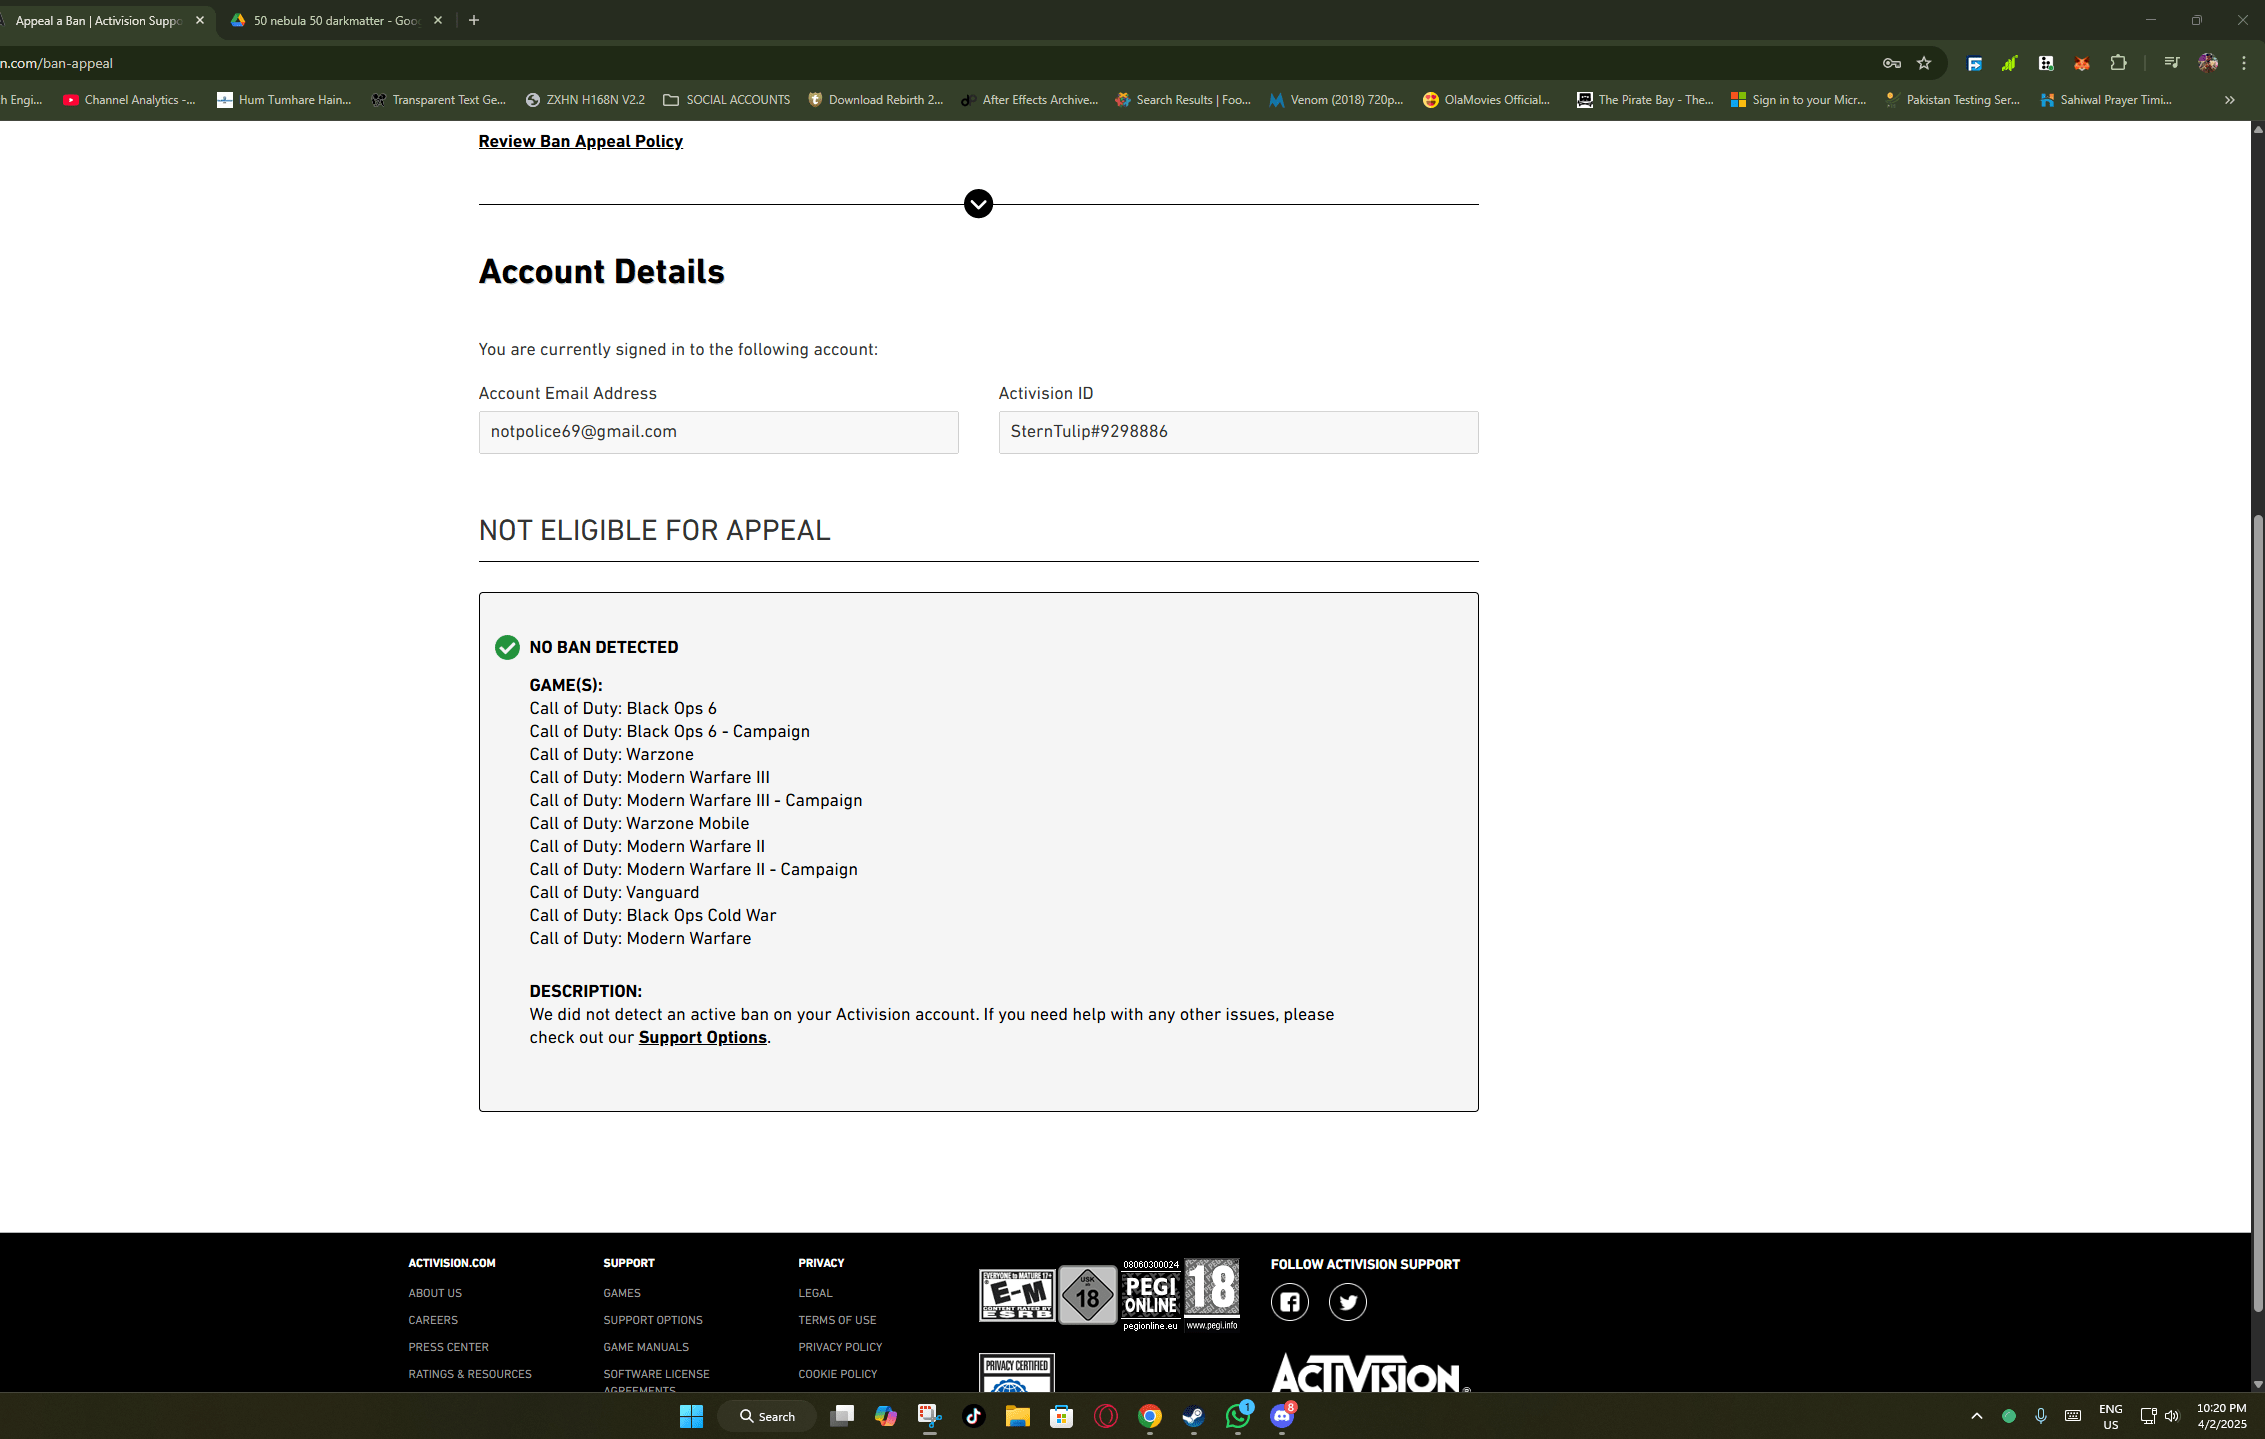Open WhatsApp from the taskbar
The image size is (2265, 1439).
[1237, 1416]
